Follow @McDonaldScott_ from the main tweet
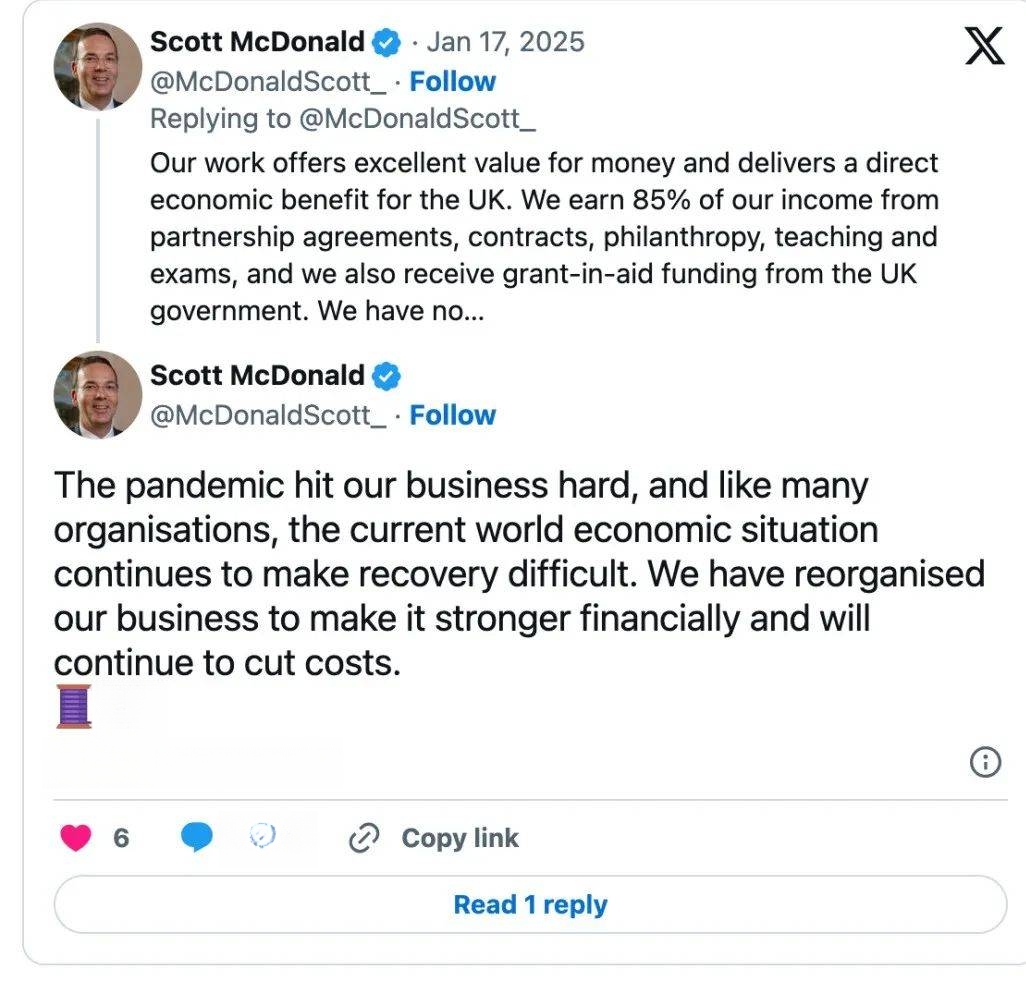 tap(453, 415)
